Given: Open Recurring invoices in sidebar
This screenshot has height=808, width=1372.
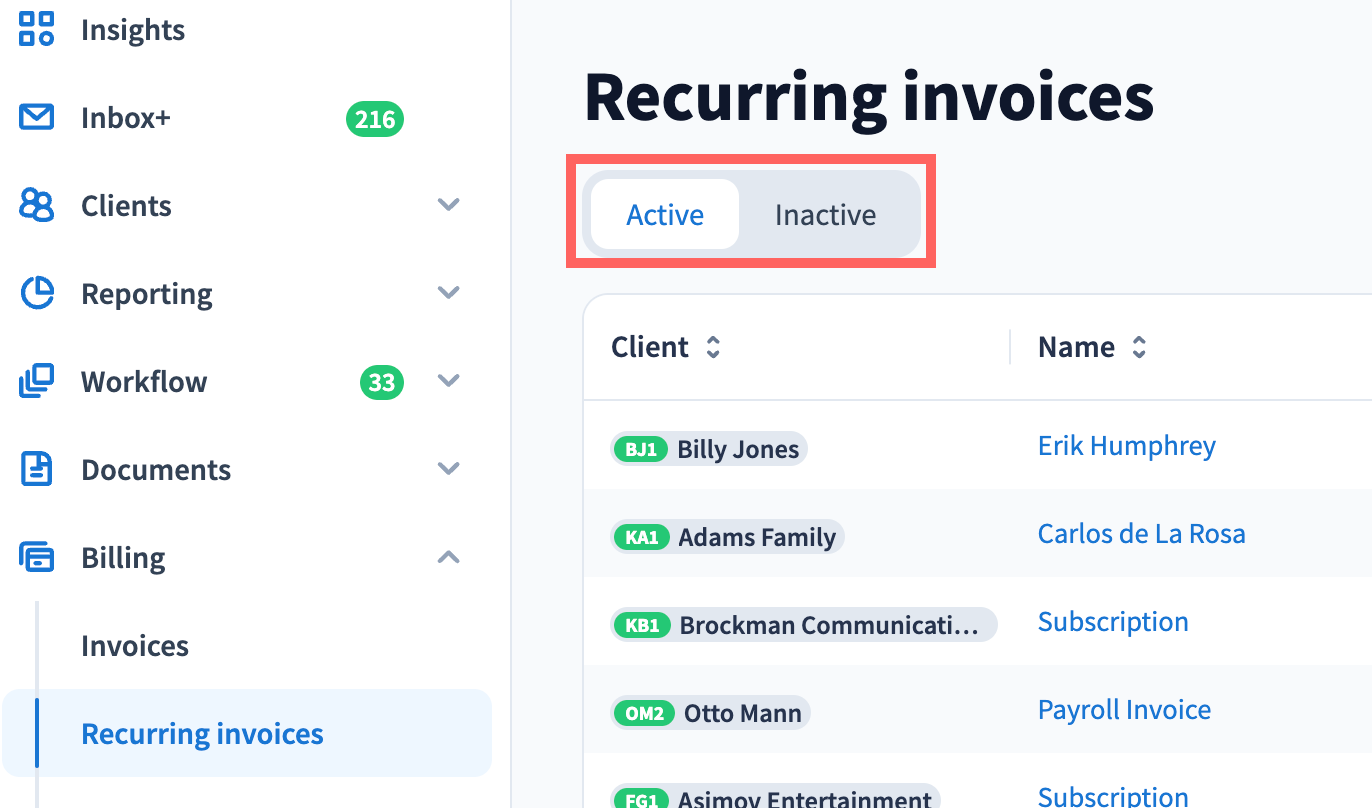Looking at the screenshot, I should coord(202,734).
